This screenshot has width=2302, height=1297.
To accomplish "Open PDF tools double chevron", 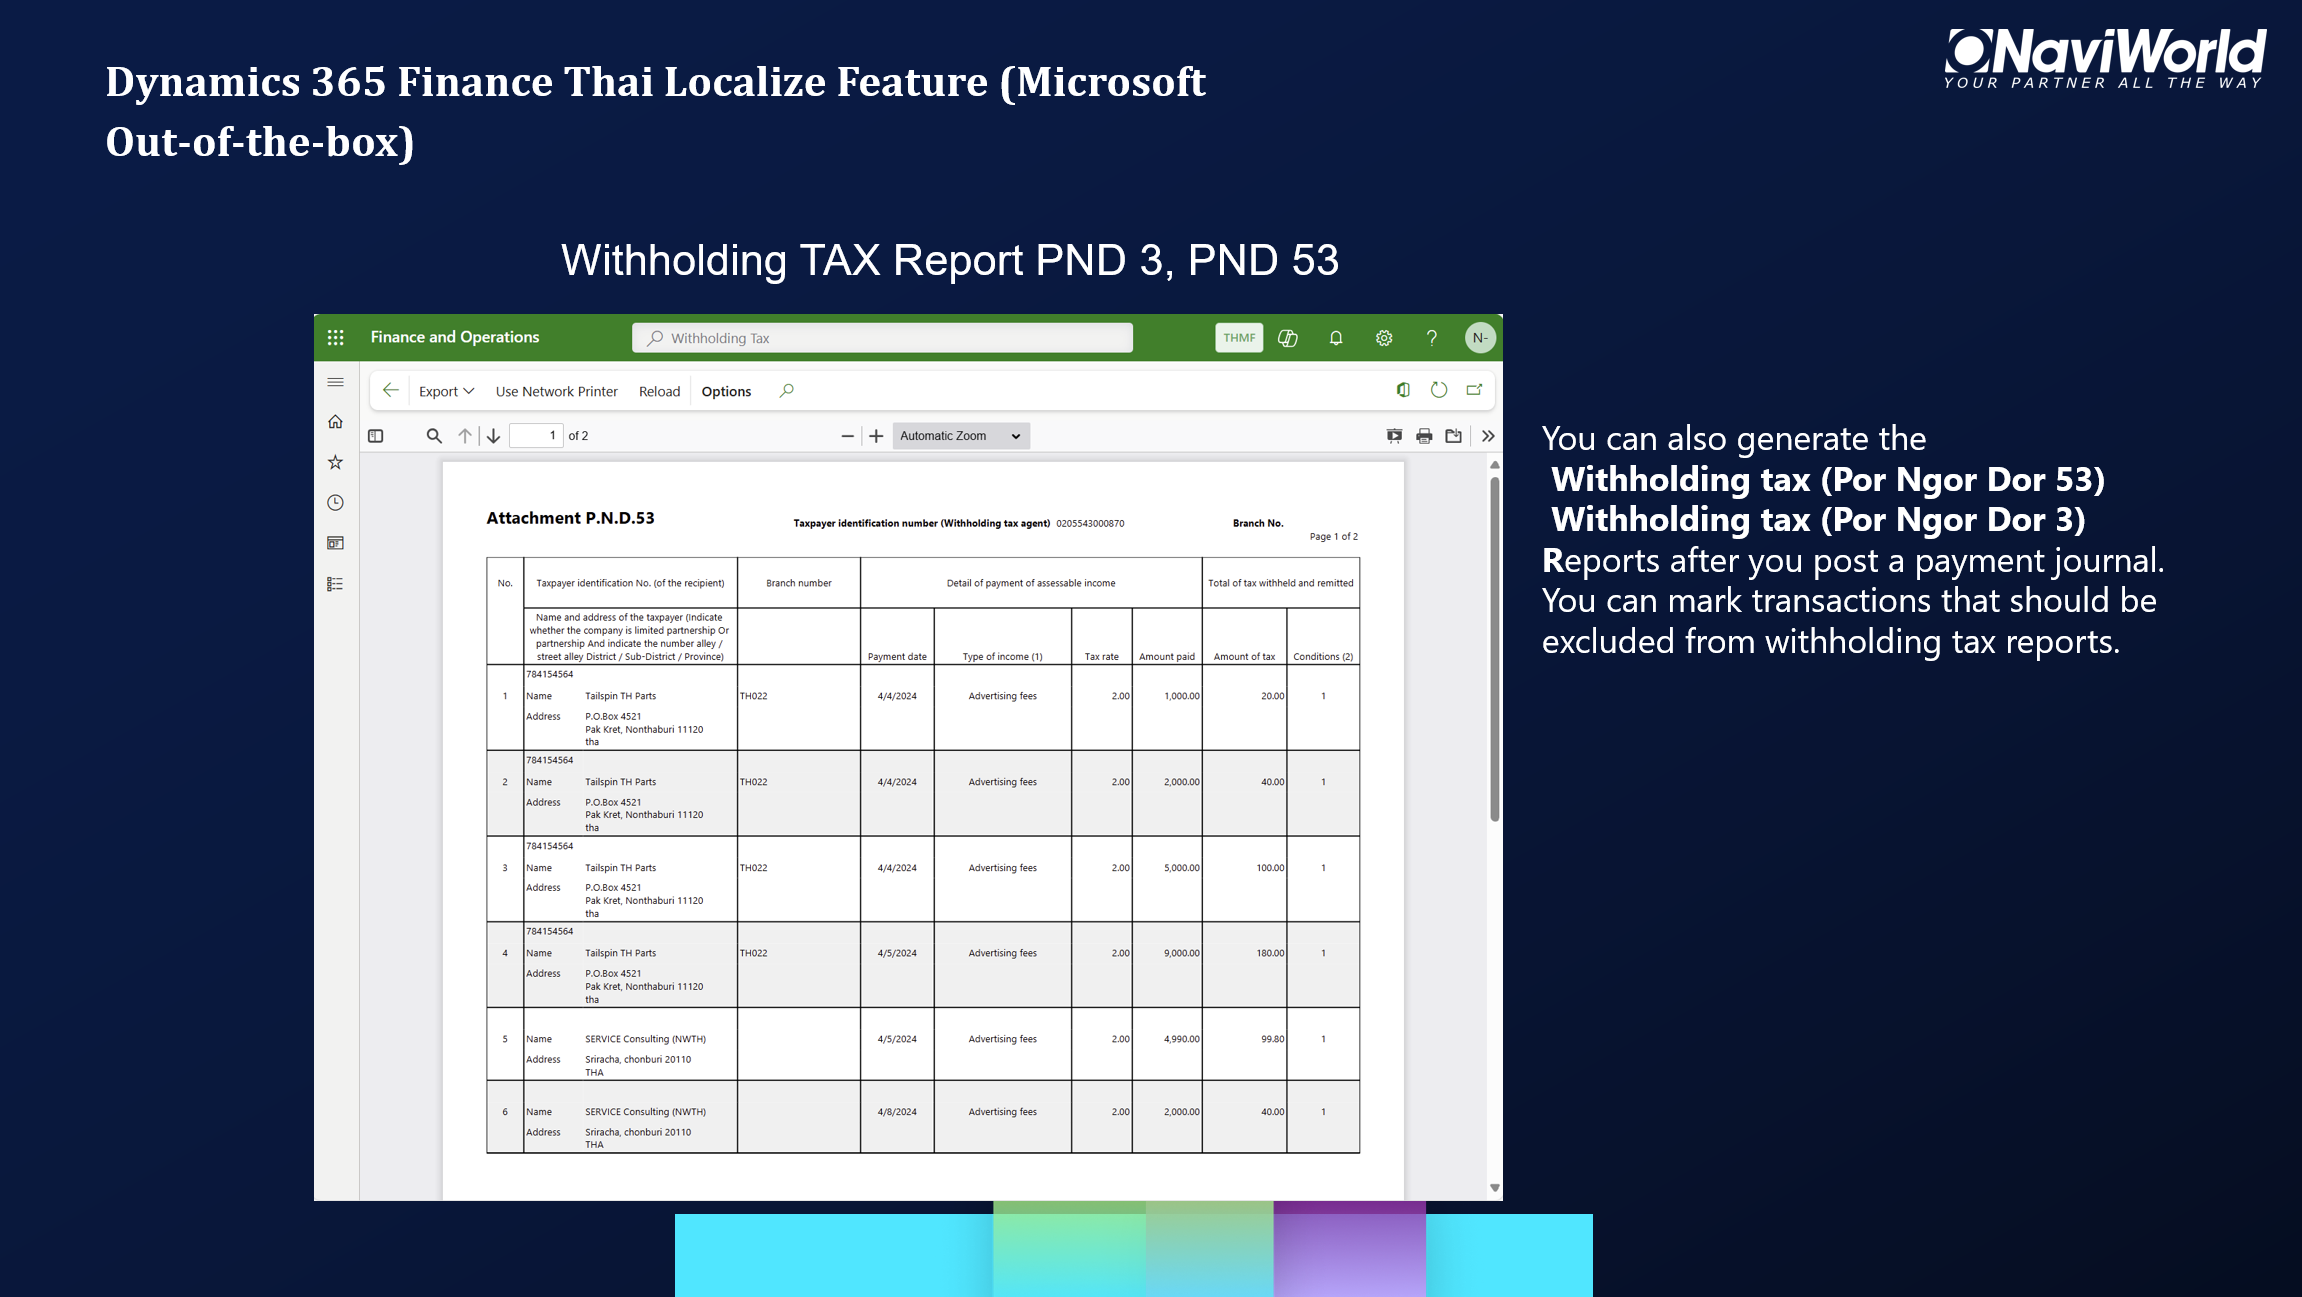I will click(1488, 436).
